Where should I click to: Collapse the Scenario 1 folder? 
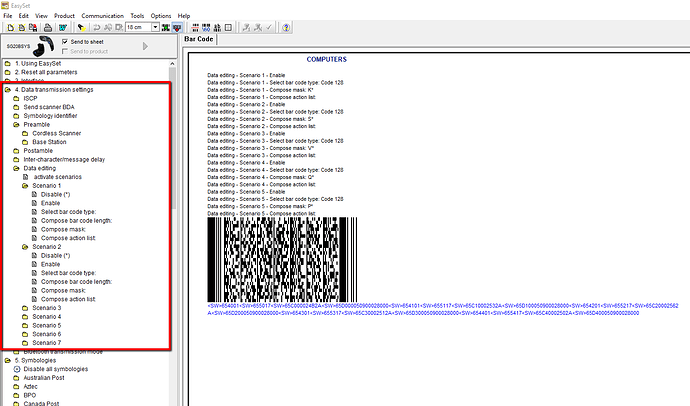[x=25, y=186]
